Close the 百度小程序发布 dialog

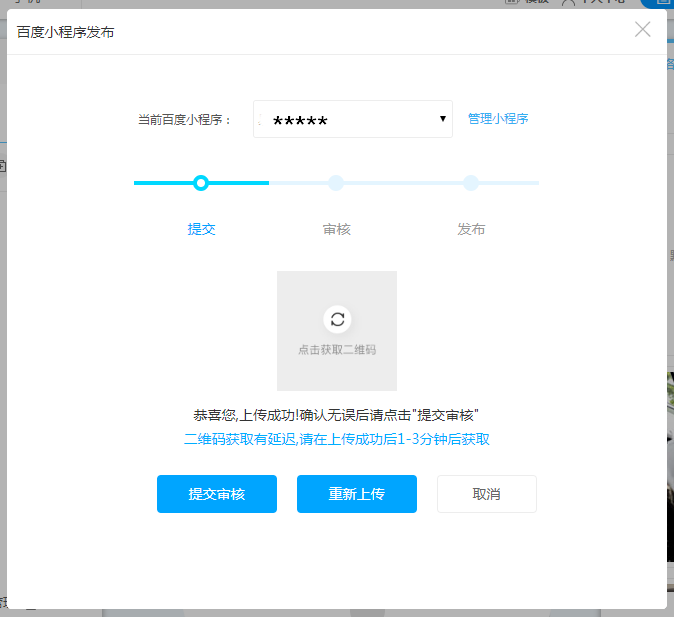point(643,29)
